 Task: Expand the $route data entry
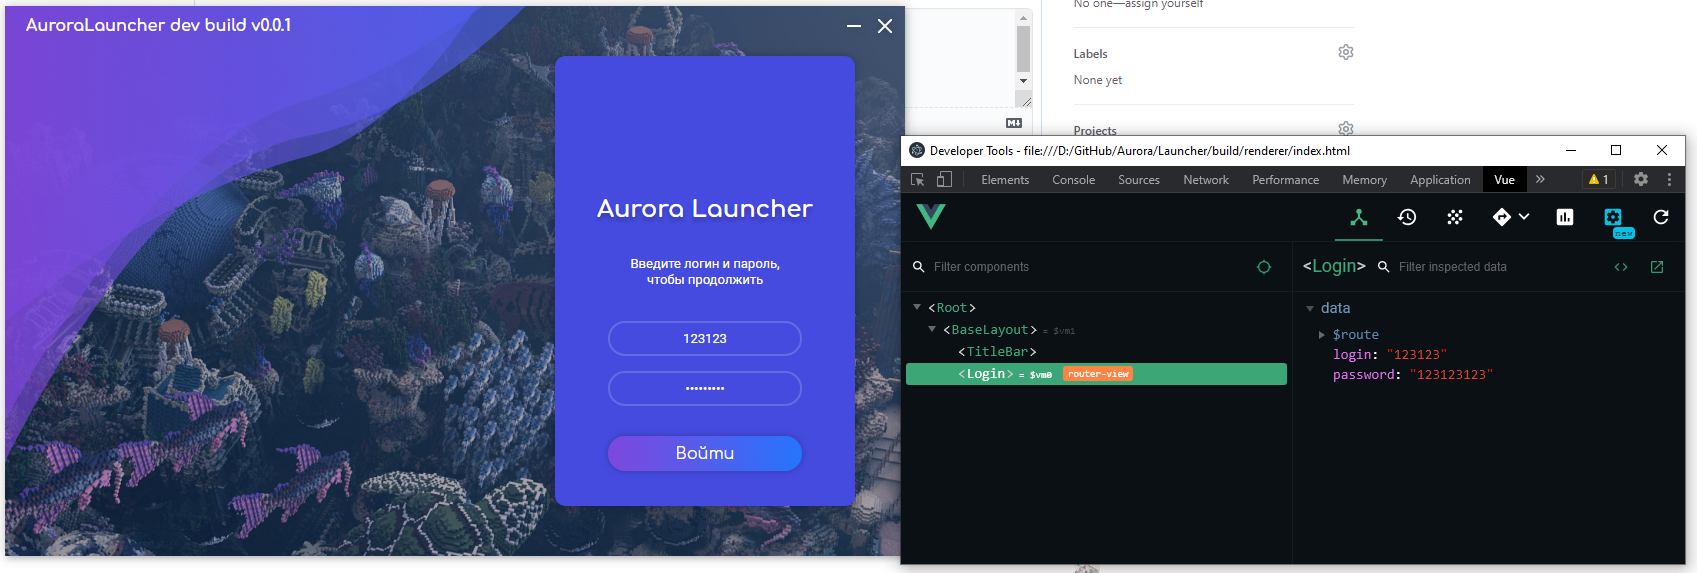[1322, 335]
